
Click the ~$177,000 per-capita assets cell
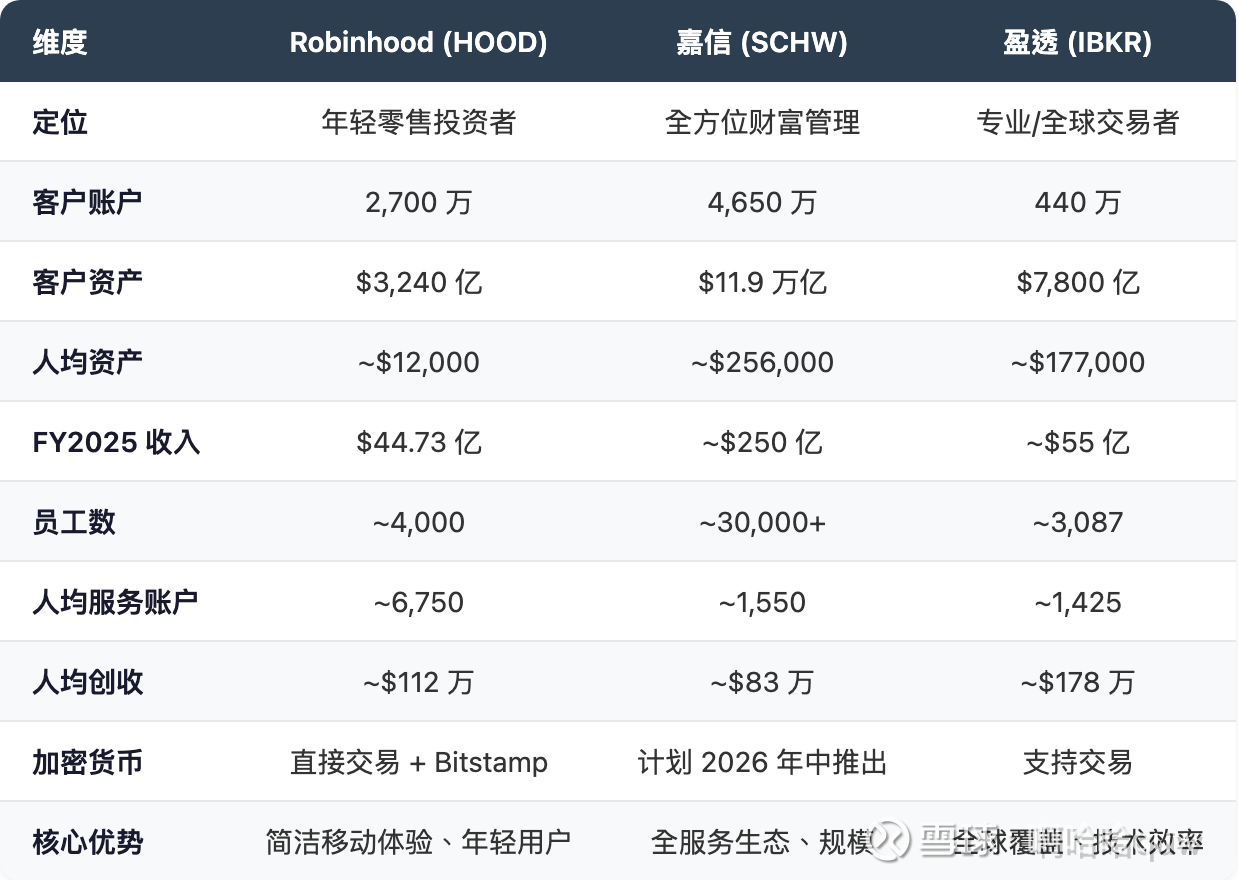coord(1077,362)
